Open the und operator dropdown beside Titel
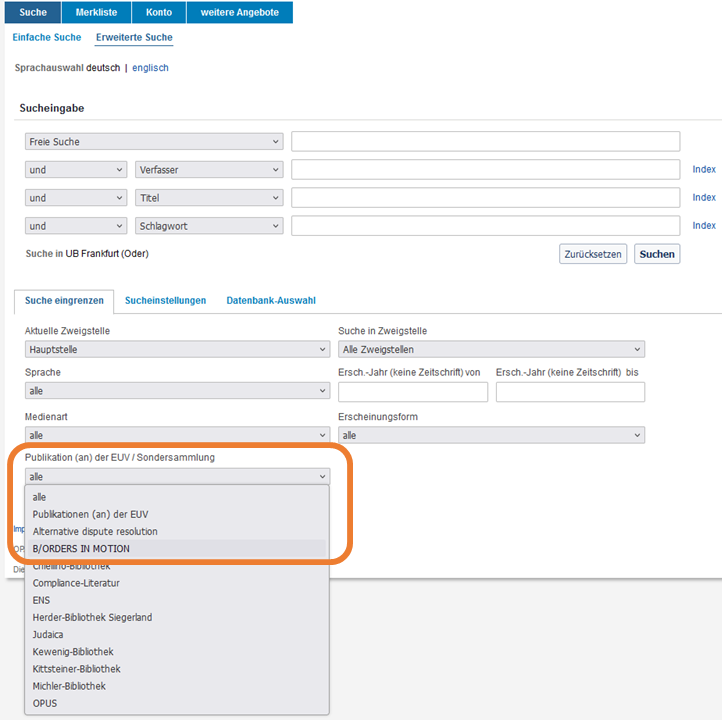Screen dimensions: 722x720 [76, 197]
